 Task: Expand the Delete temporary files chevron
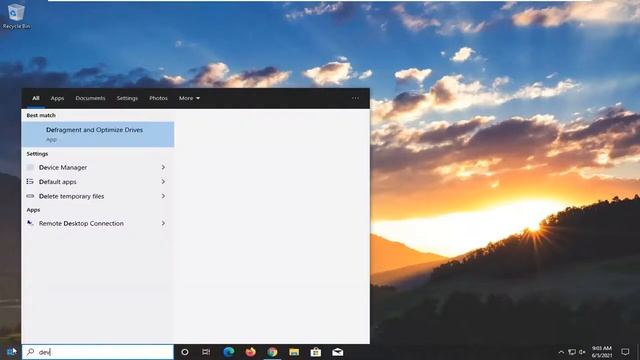click(x=163, y=196)
